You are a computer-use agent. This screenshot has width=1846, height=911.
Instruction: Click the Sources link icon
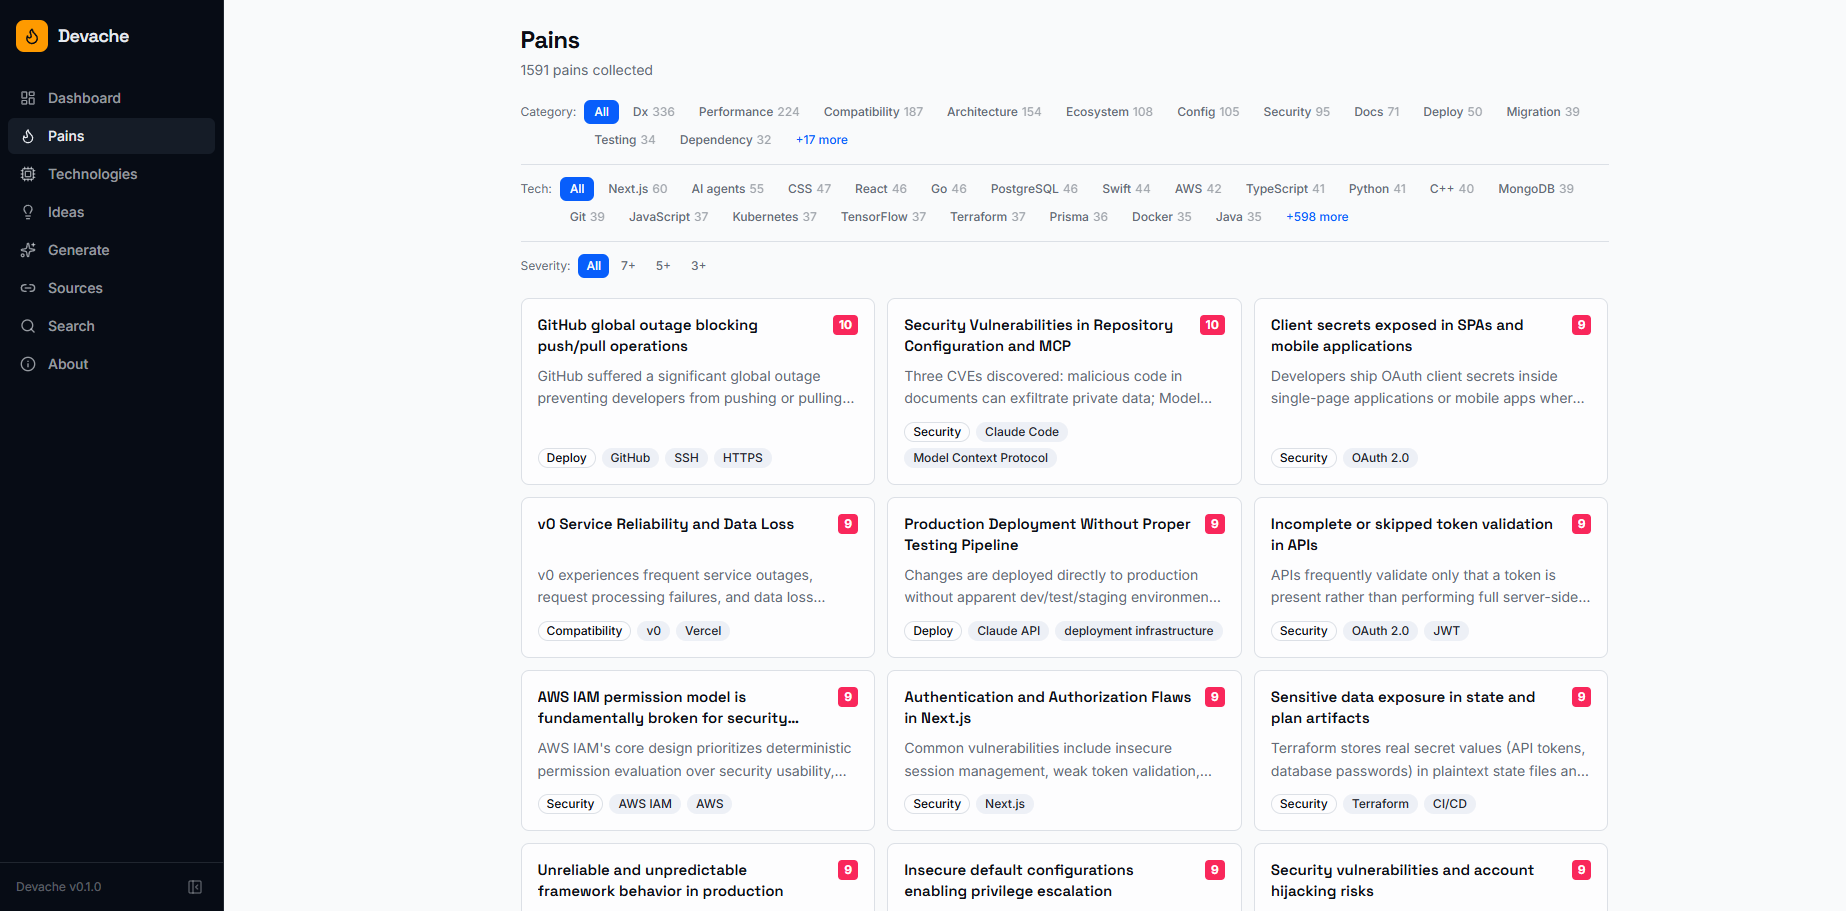point(28,288)
